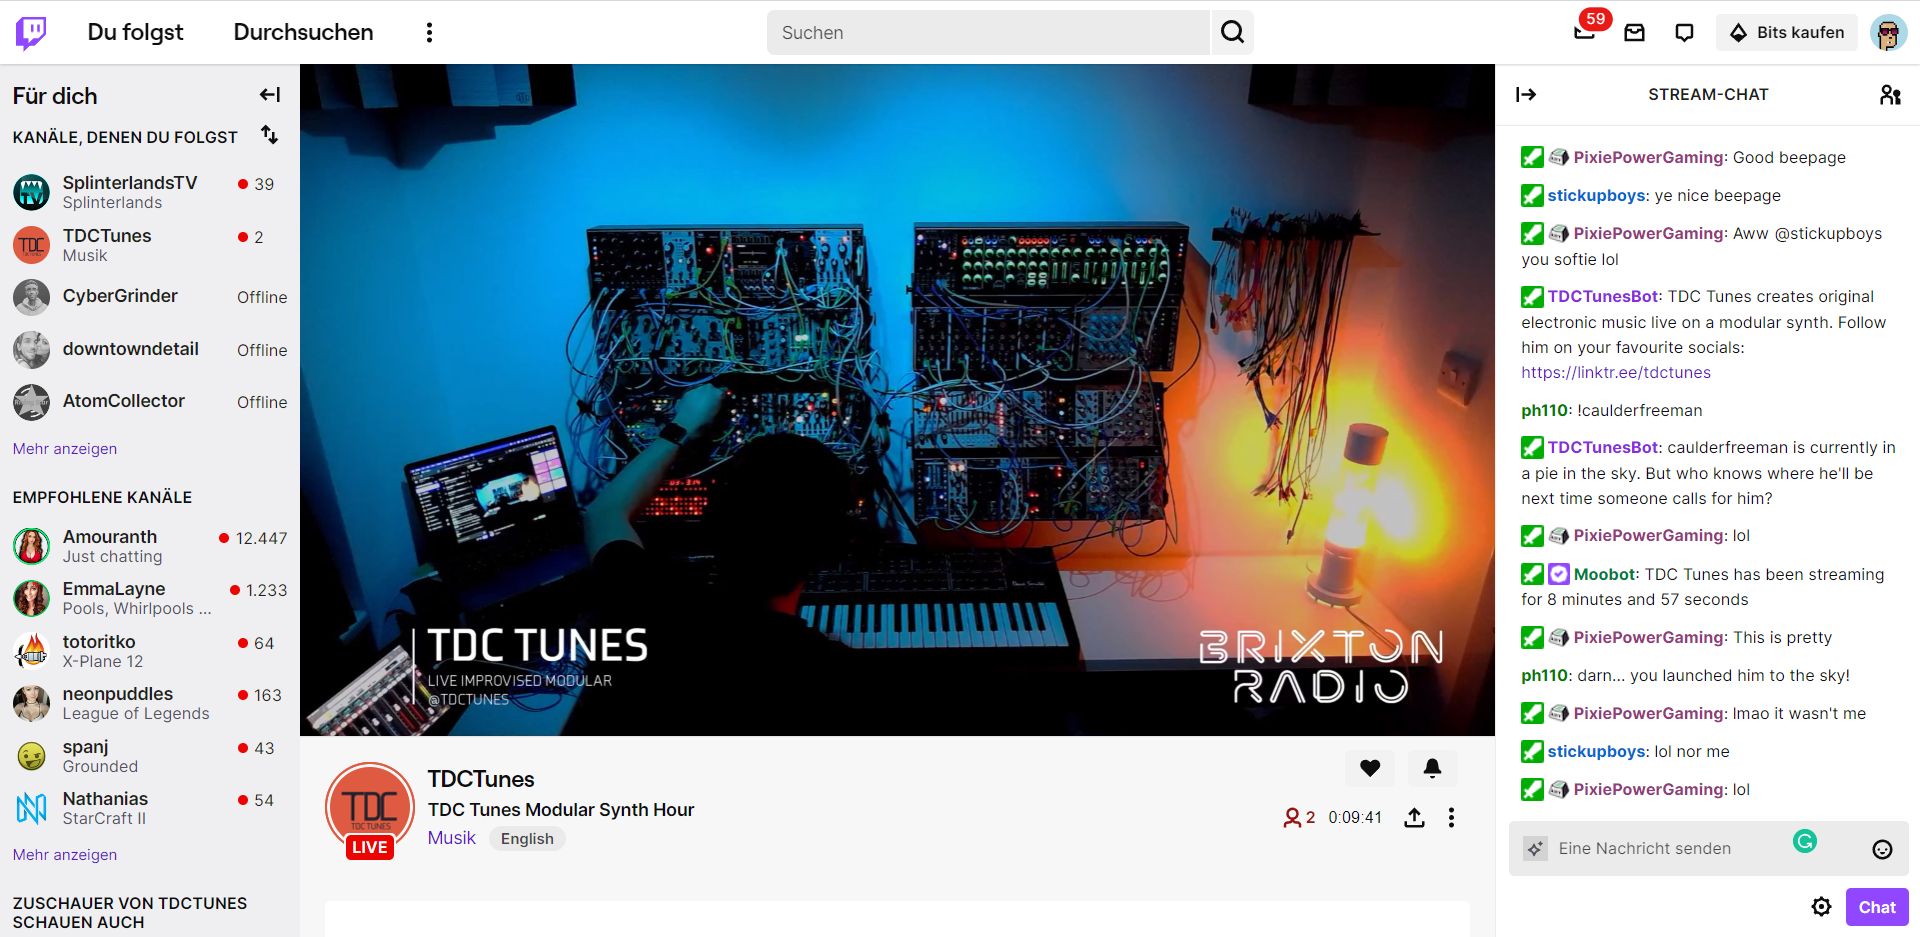
Task: Open the Durchsuchen tab
Action: point(303,32)
